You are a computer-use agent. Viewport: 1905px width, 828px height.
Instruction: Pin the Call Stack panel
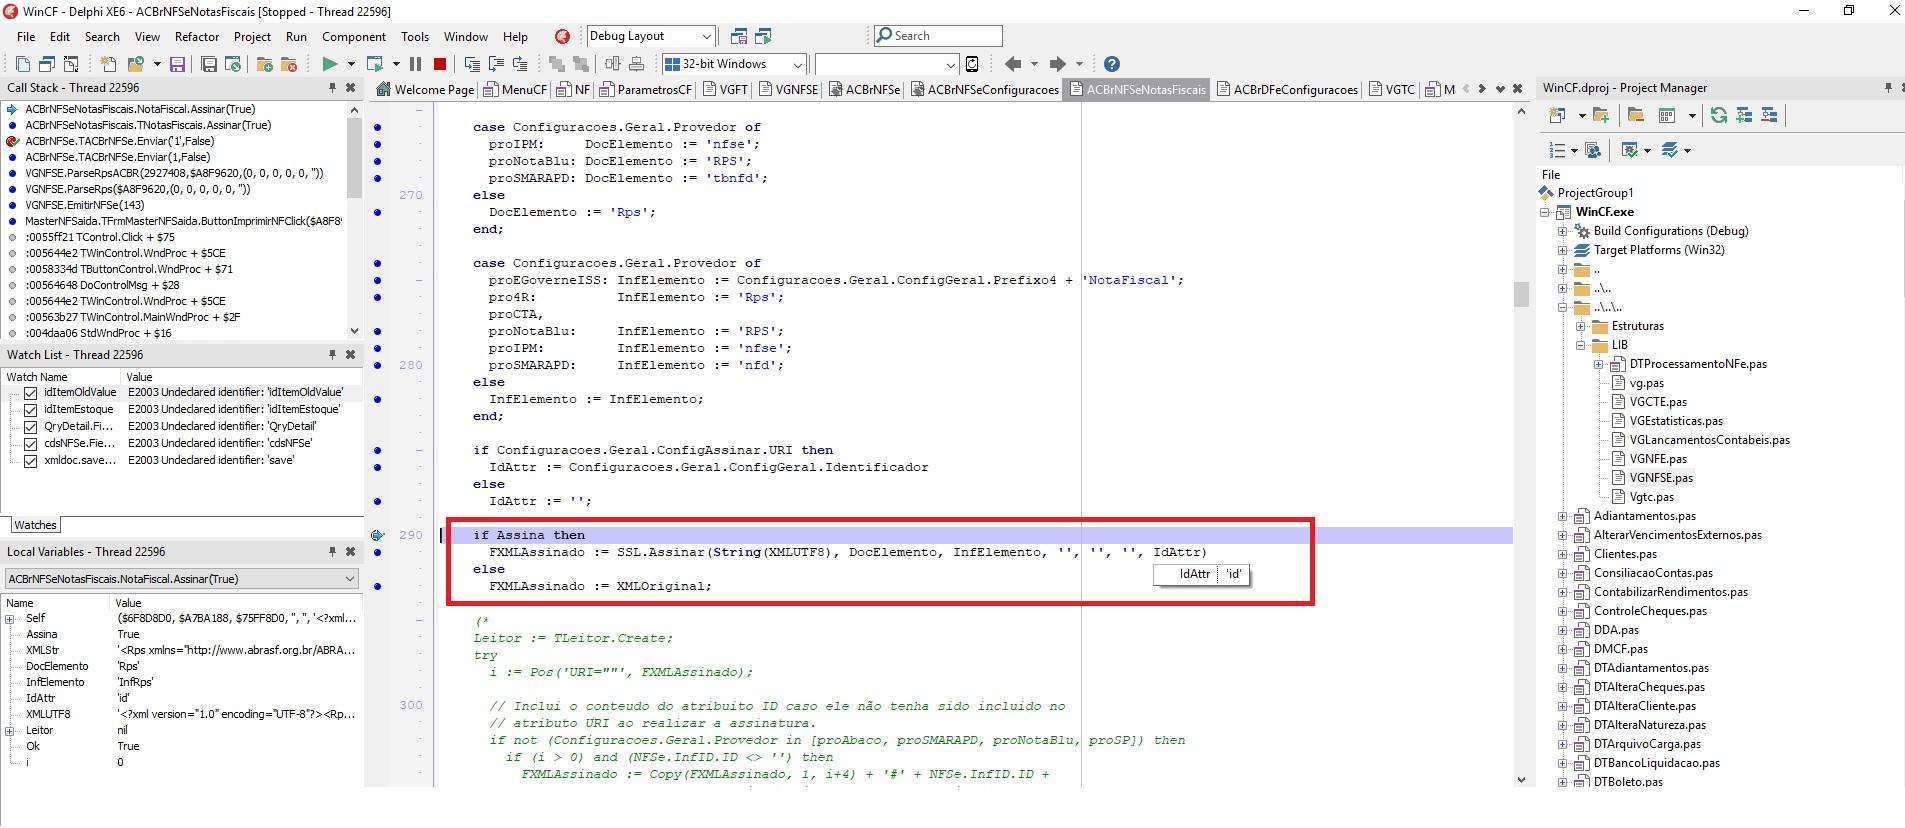[332, 88]
